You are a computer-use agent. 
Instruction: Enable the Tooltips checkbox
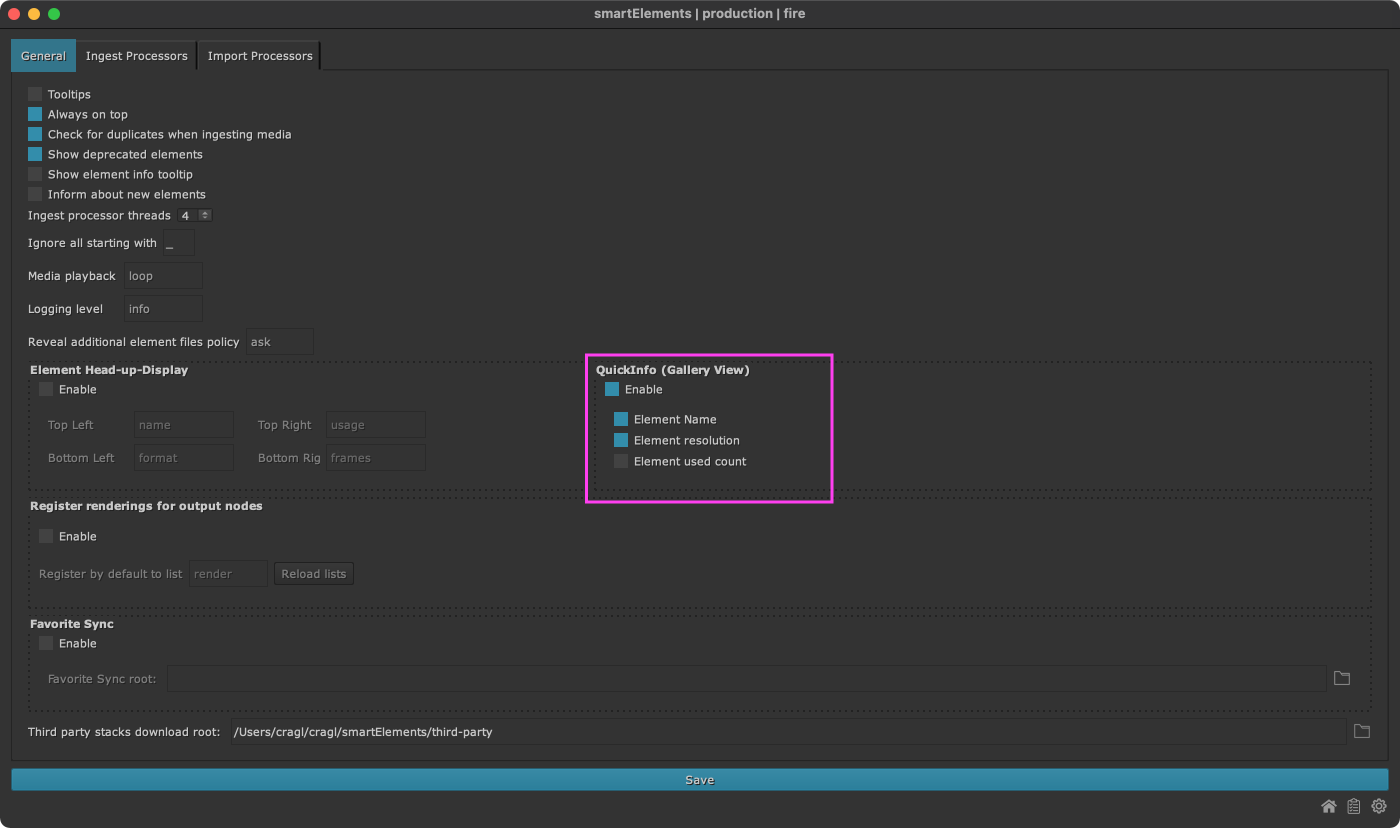35,94
